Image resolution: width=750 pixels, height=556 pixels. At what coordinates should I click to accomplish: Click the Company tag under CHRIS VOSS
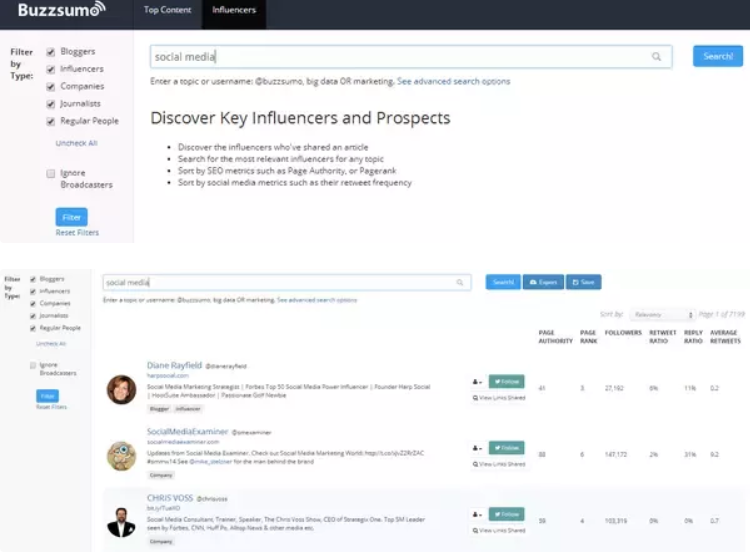coord(161,541)
